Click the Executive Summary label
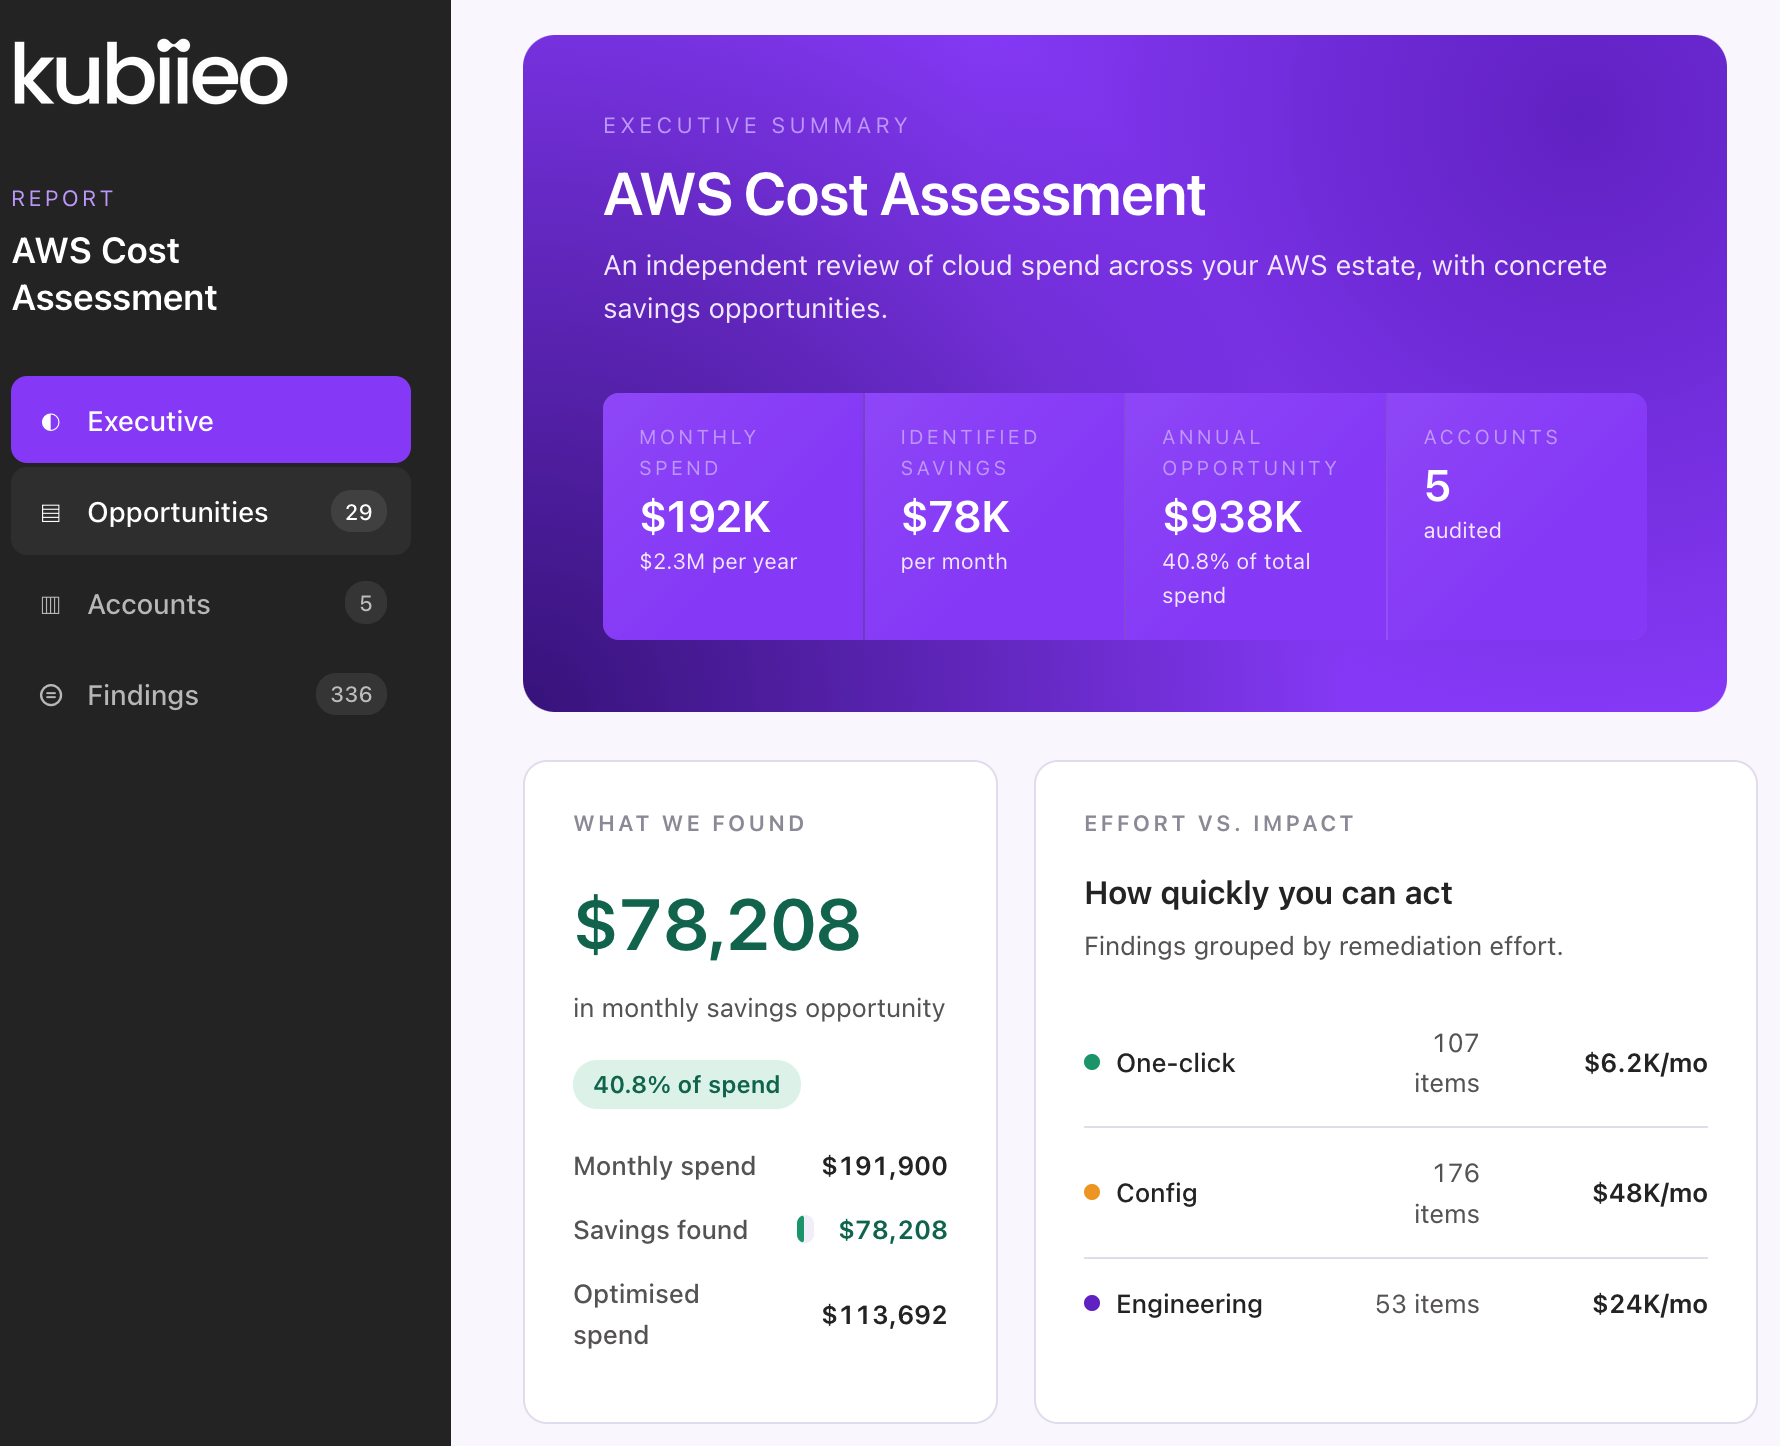1780x1446 pixels. pyautogui.click(x=756, y=125)
